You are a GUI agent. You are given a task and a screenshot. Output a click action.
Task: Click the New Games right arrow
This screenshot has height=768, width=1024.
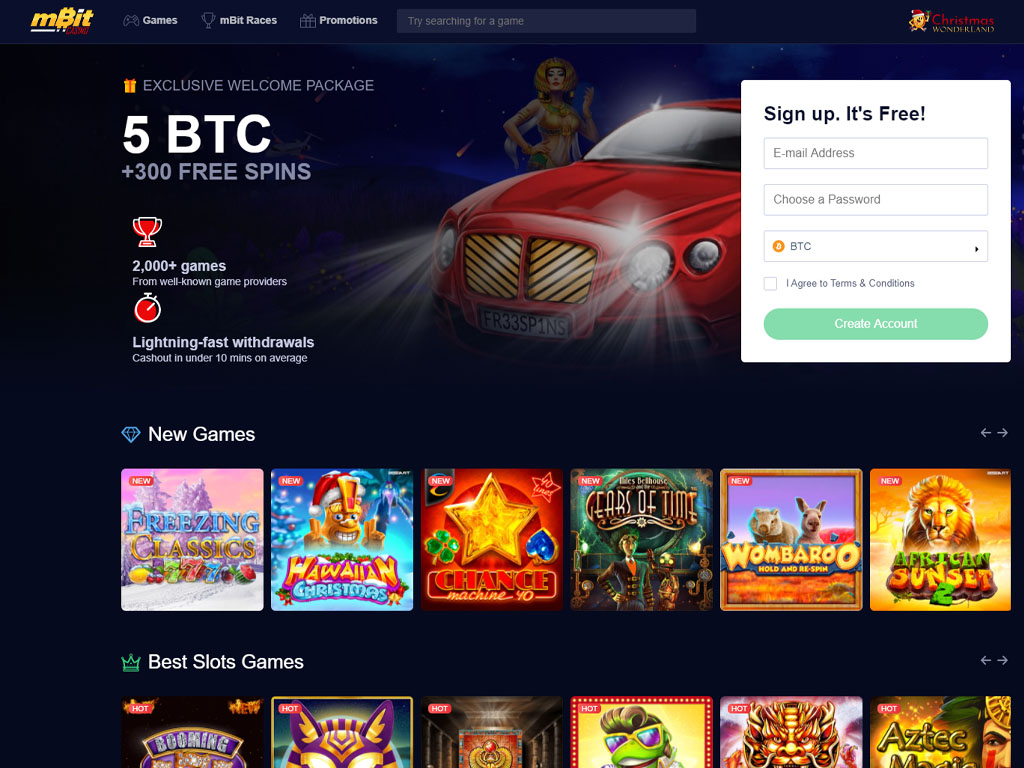point(1002,432)
